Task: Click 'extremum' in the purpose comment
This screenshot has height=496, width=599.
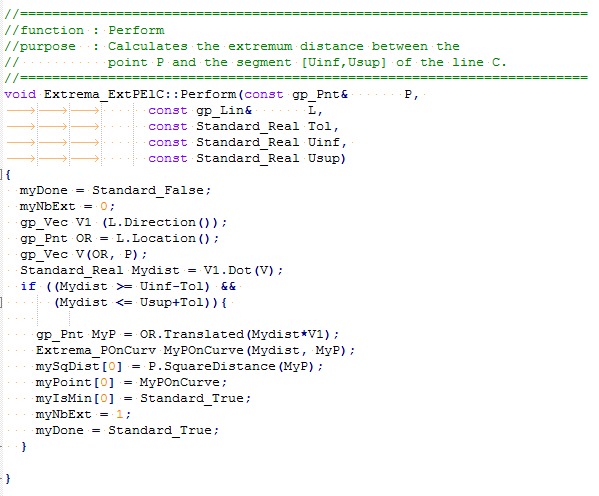Action: (x=260, y=46)
